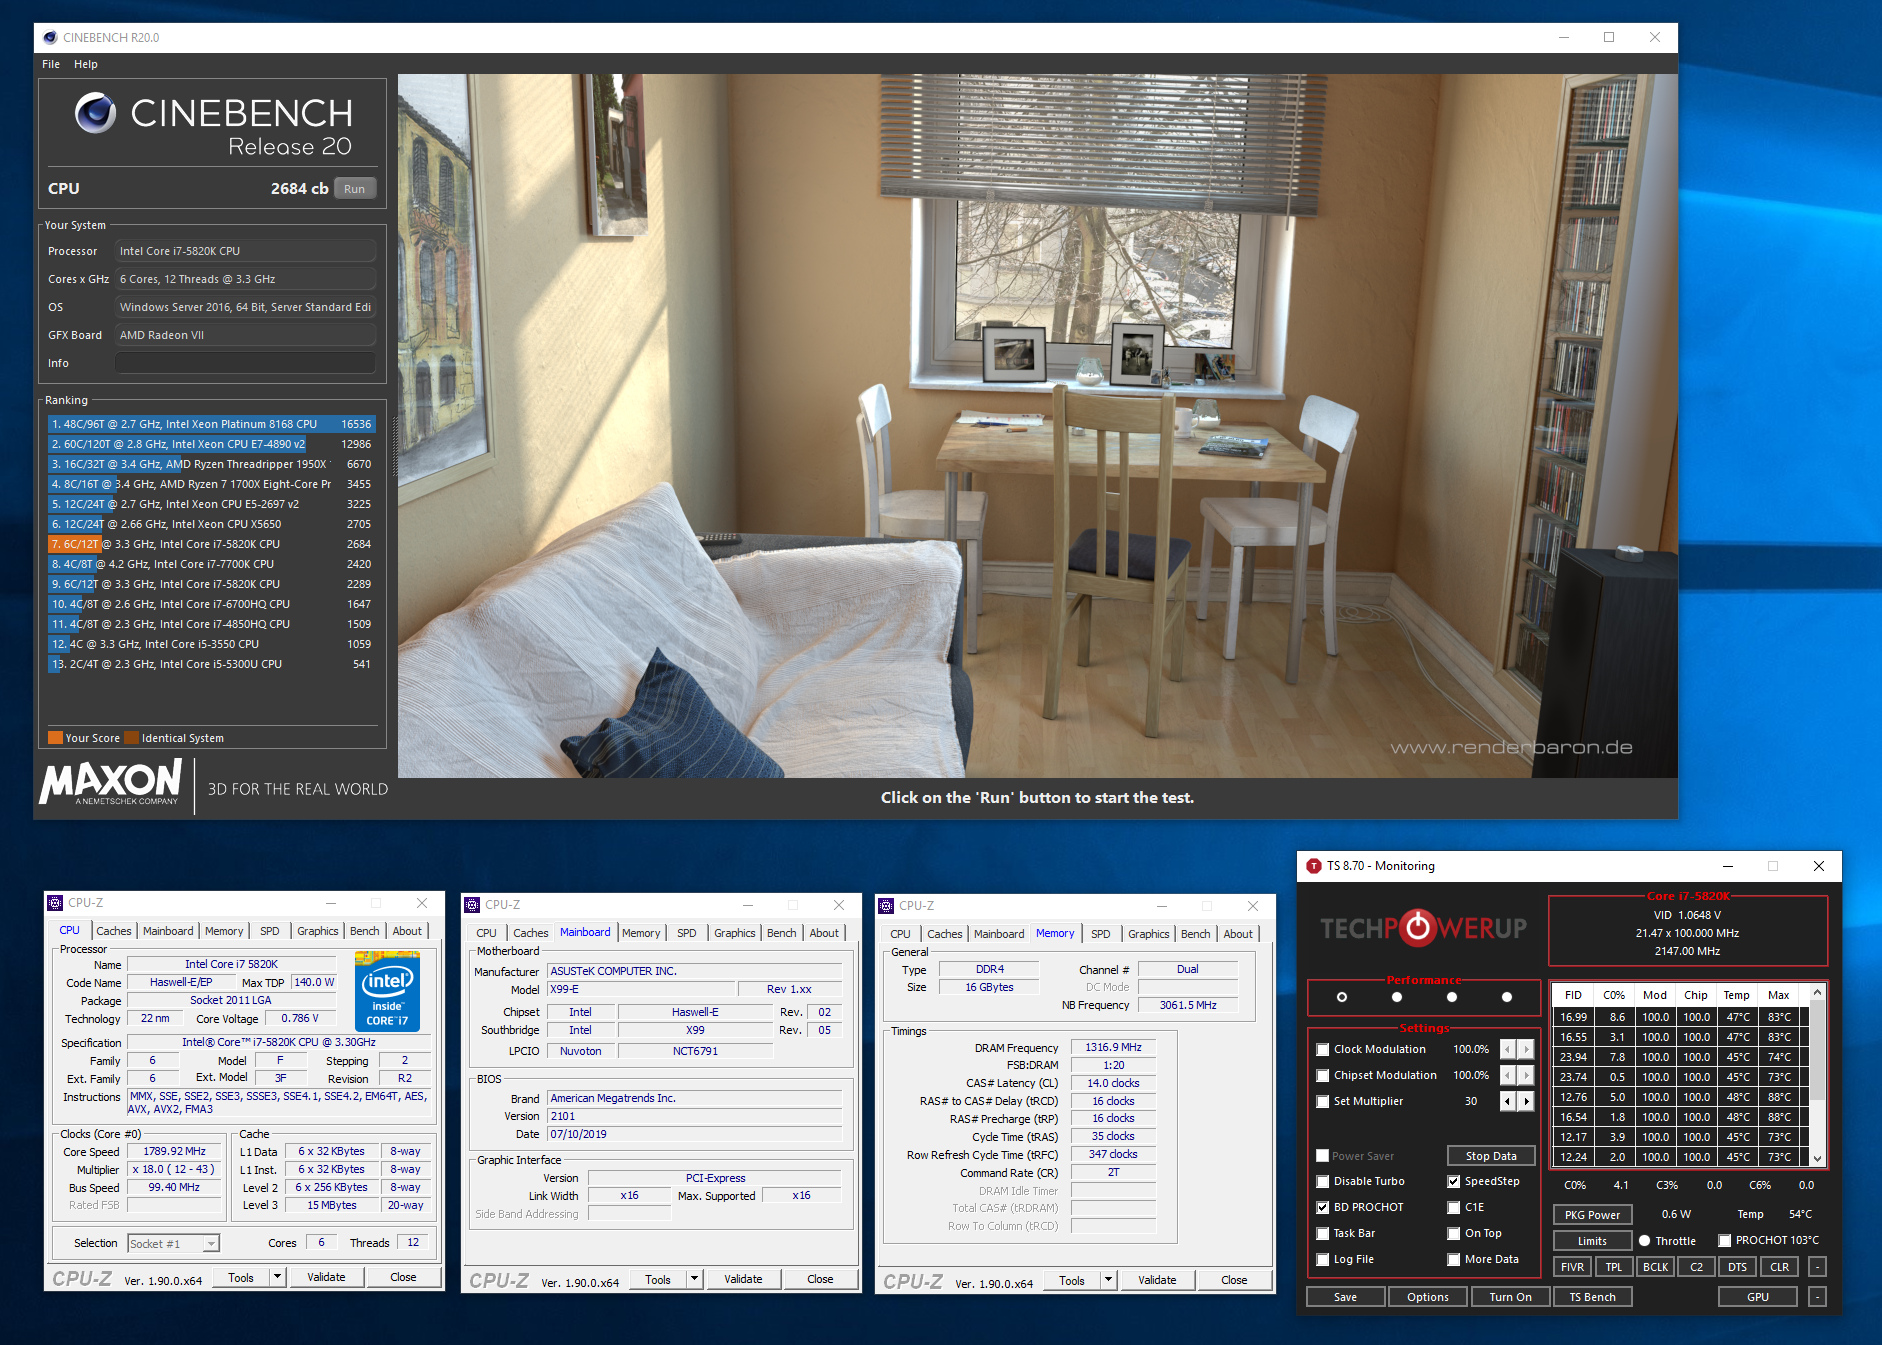This screenshot has height=1345, width=1882.
Task: Select the i7-5820K ranking row scoring 2289
Action: pyautogui.click(x=211, y=584)
